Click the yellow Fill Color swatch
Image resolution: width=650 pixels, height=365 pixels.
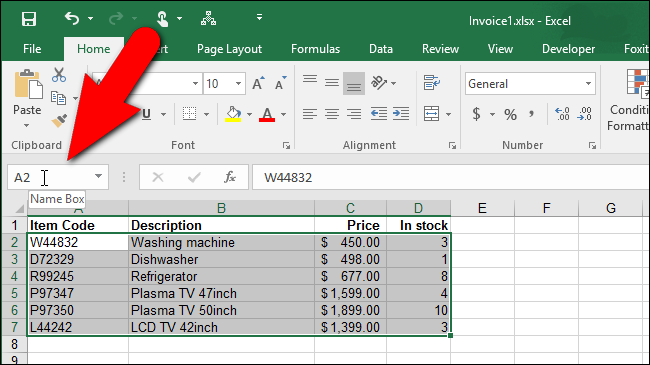[233, 114]
